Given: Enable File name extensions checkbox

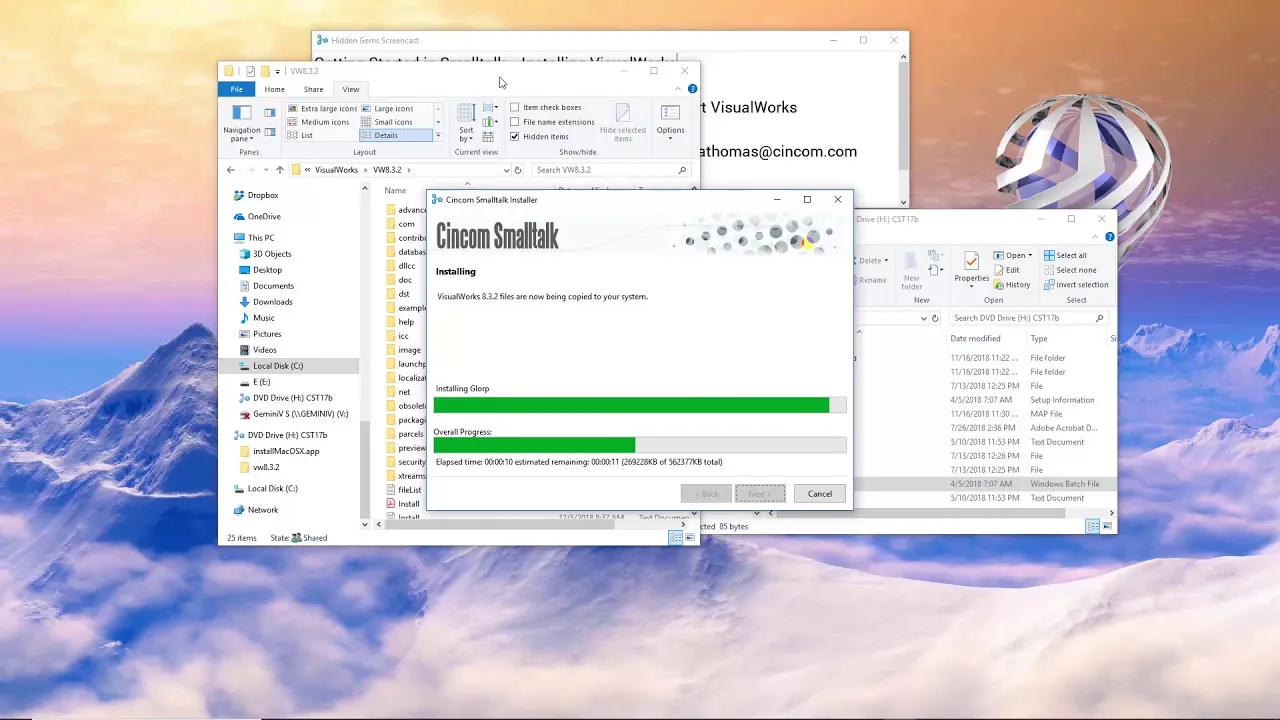Looking at the screenshot, I should (x=552, y=122).
